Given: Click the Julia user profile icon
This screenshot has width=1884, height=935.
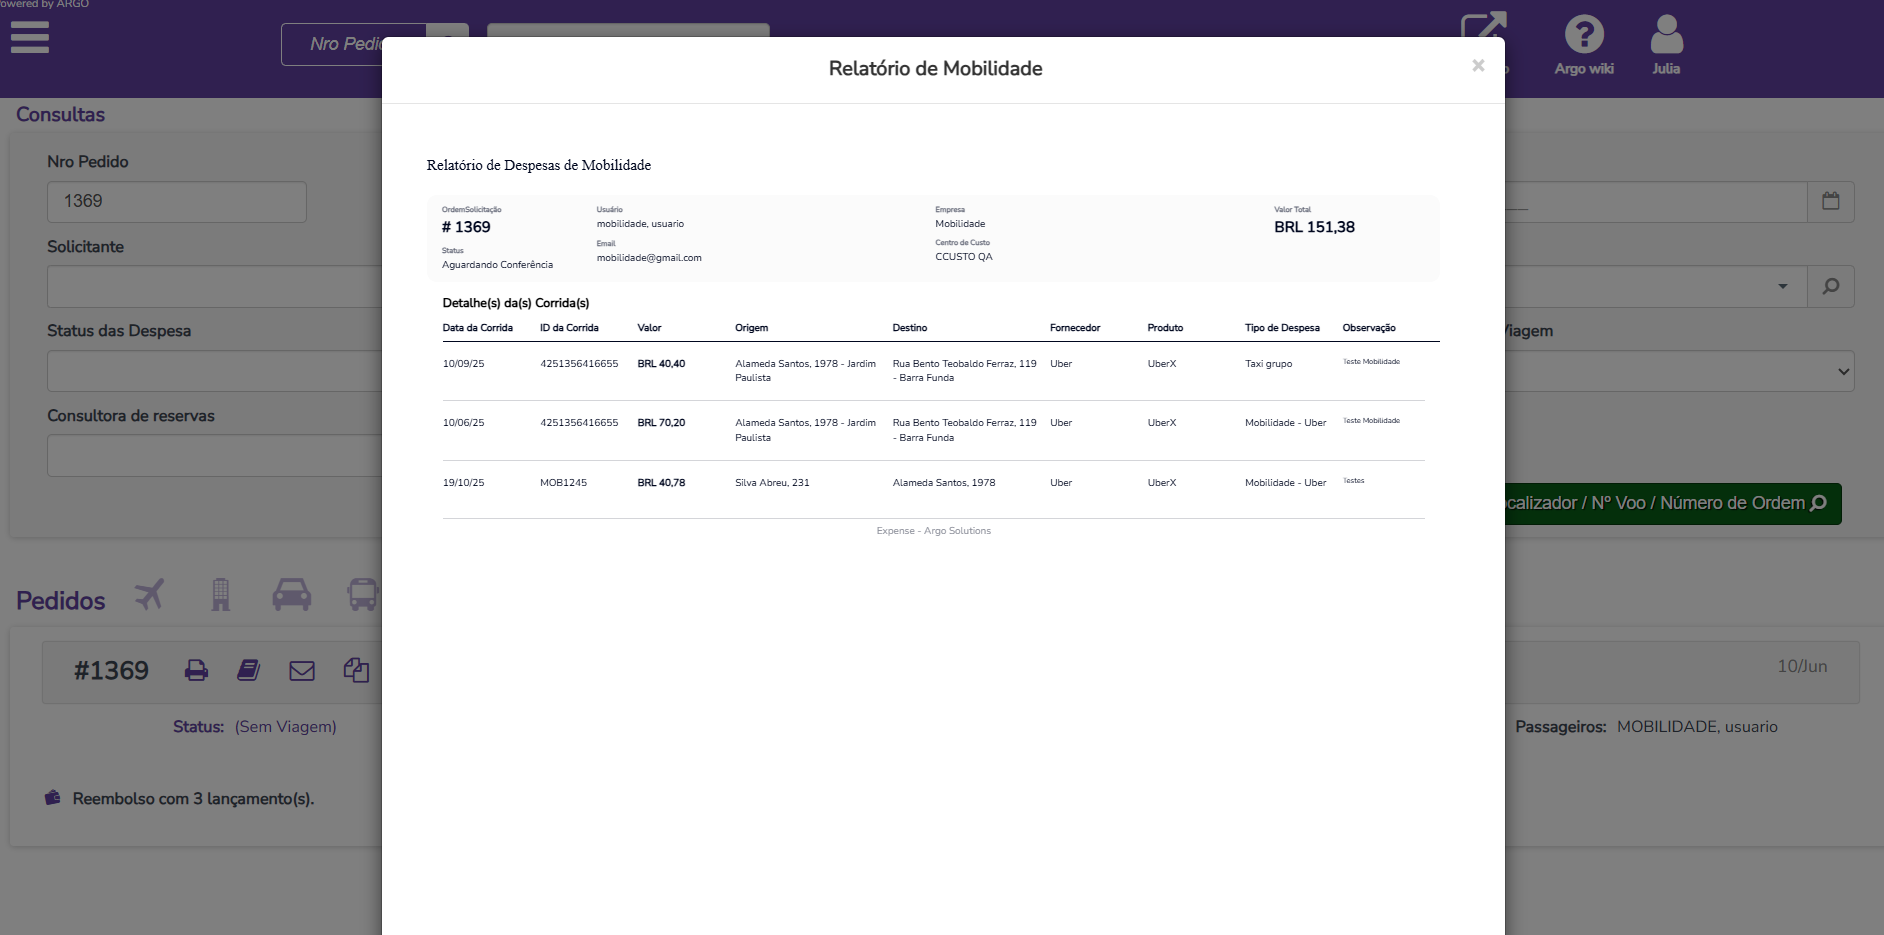Looking at the screenshot, I should [x=1666, y=36].
